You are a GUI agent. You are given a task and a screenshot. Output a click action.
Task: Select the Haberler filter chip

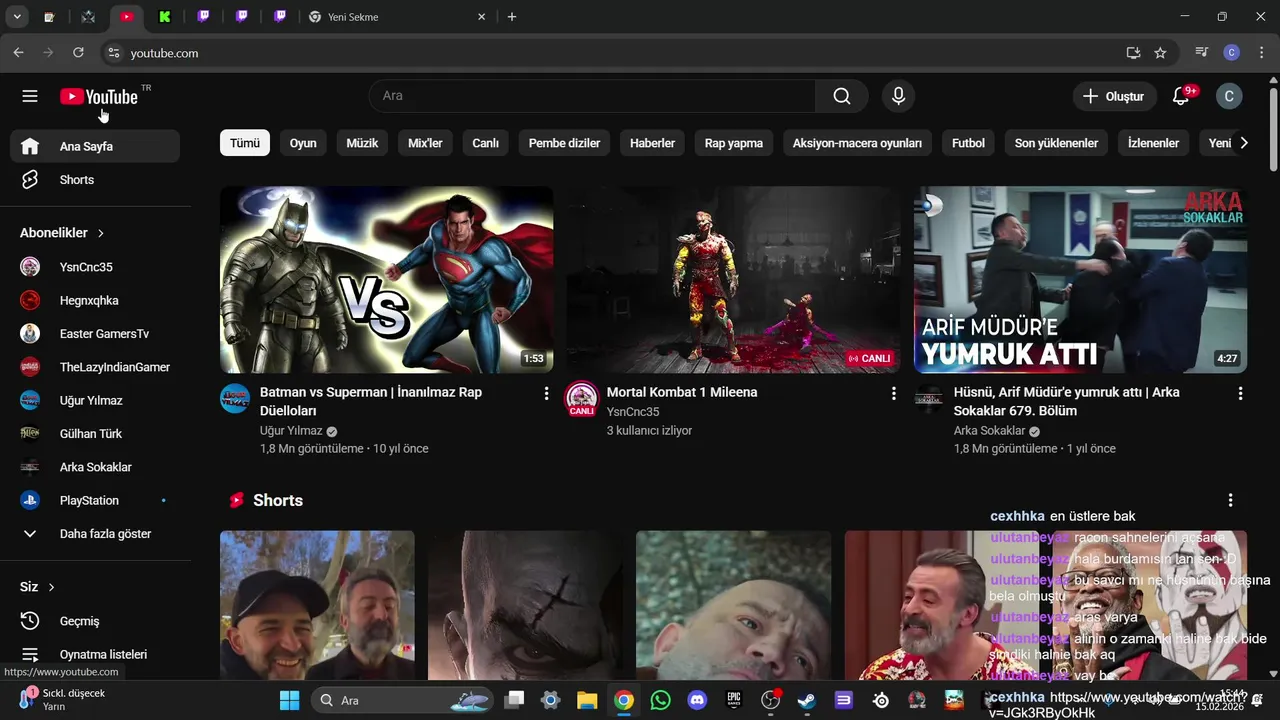pos(652,143)
